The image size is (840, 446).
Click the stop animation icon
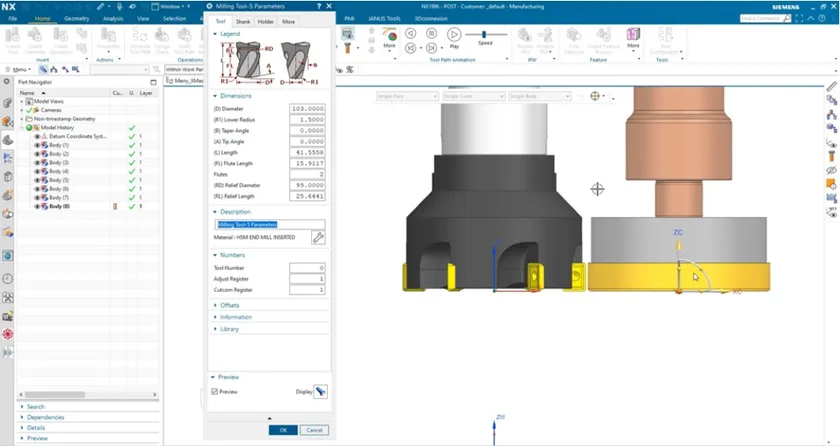pyautogui.click(x=431, y=33)
